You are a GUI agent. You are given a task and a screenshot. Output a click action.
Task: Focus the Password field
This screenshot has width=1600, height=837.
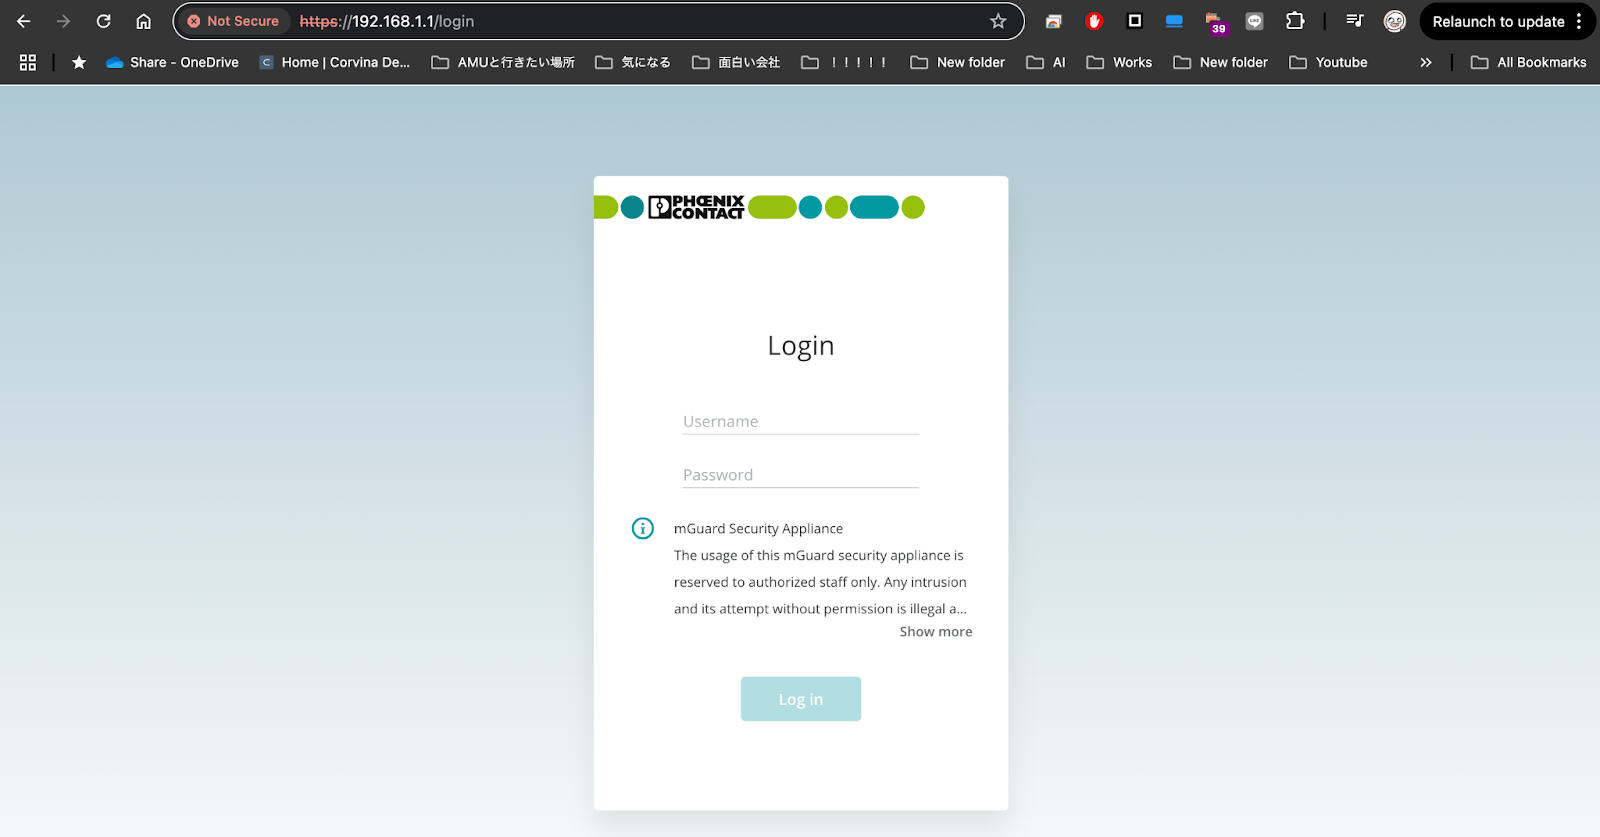pos(800,475)
